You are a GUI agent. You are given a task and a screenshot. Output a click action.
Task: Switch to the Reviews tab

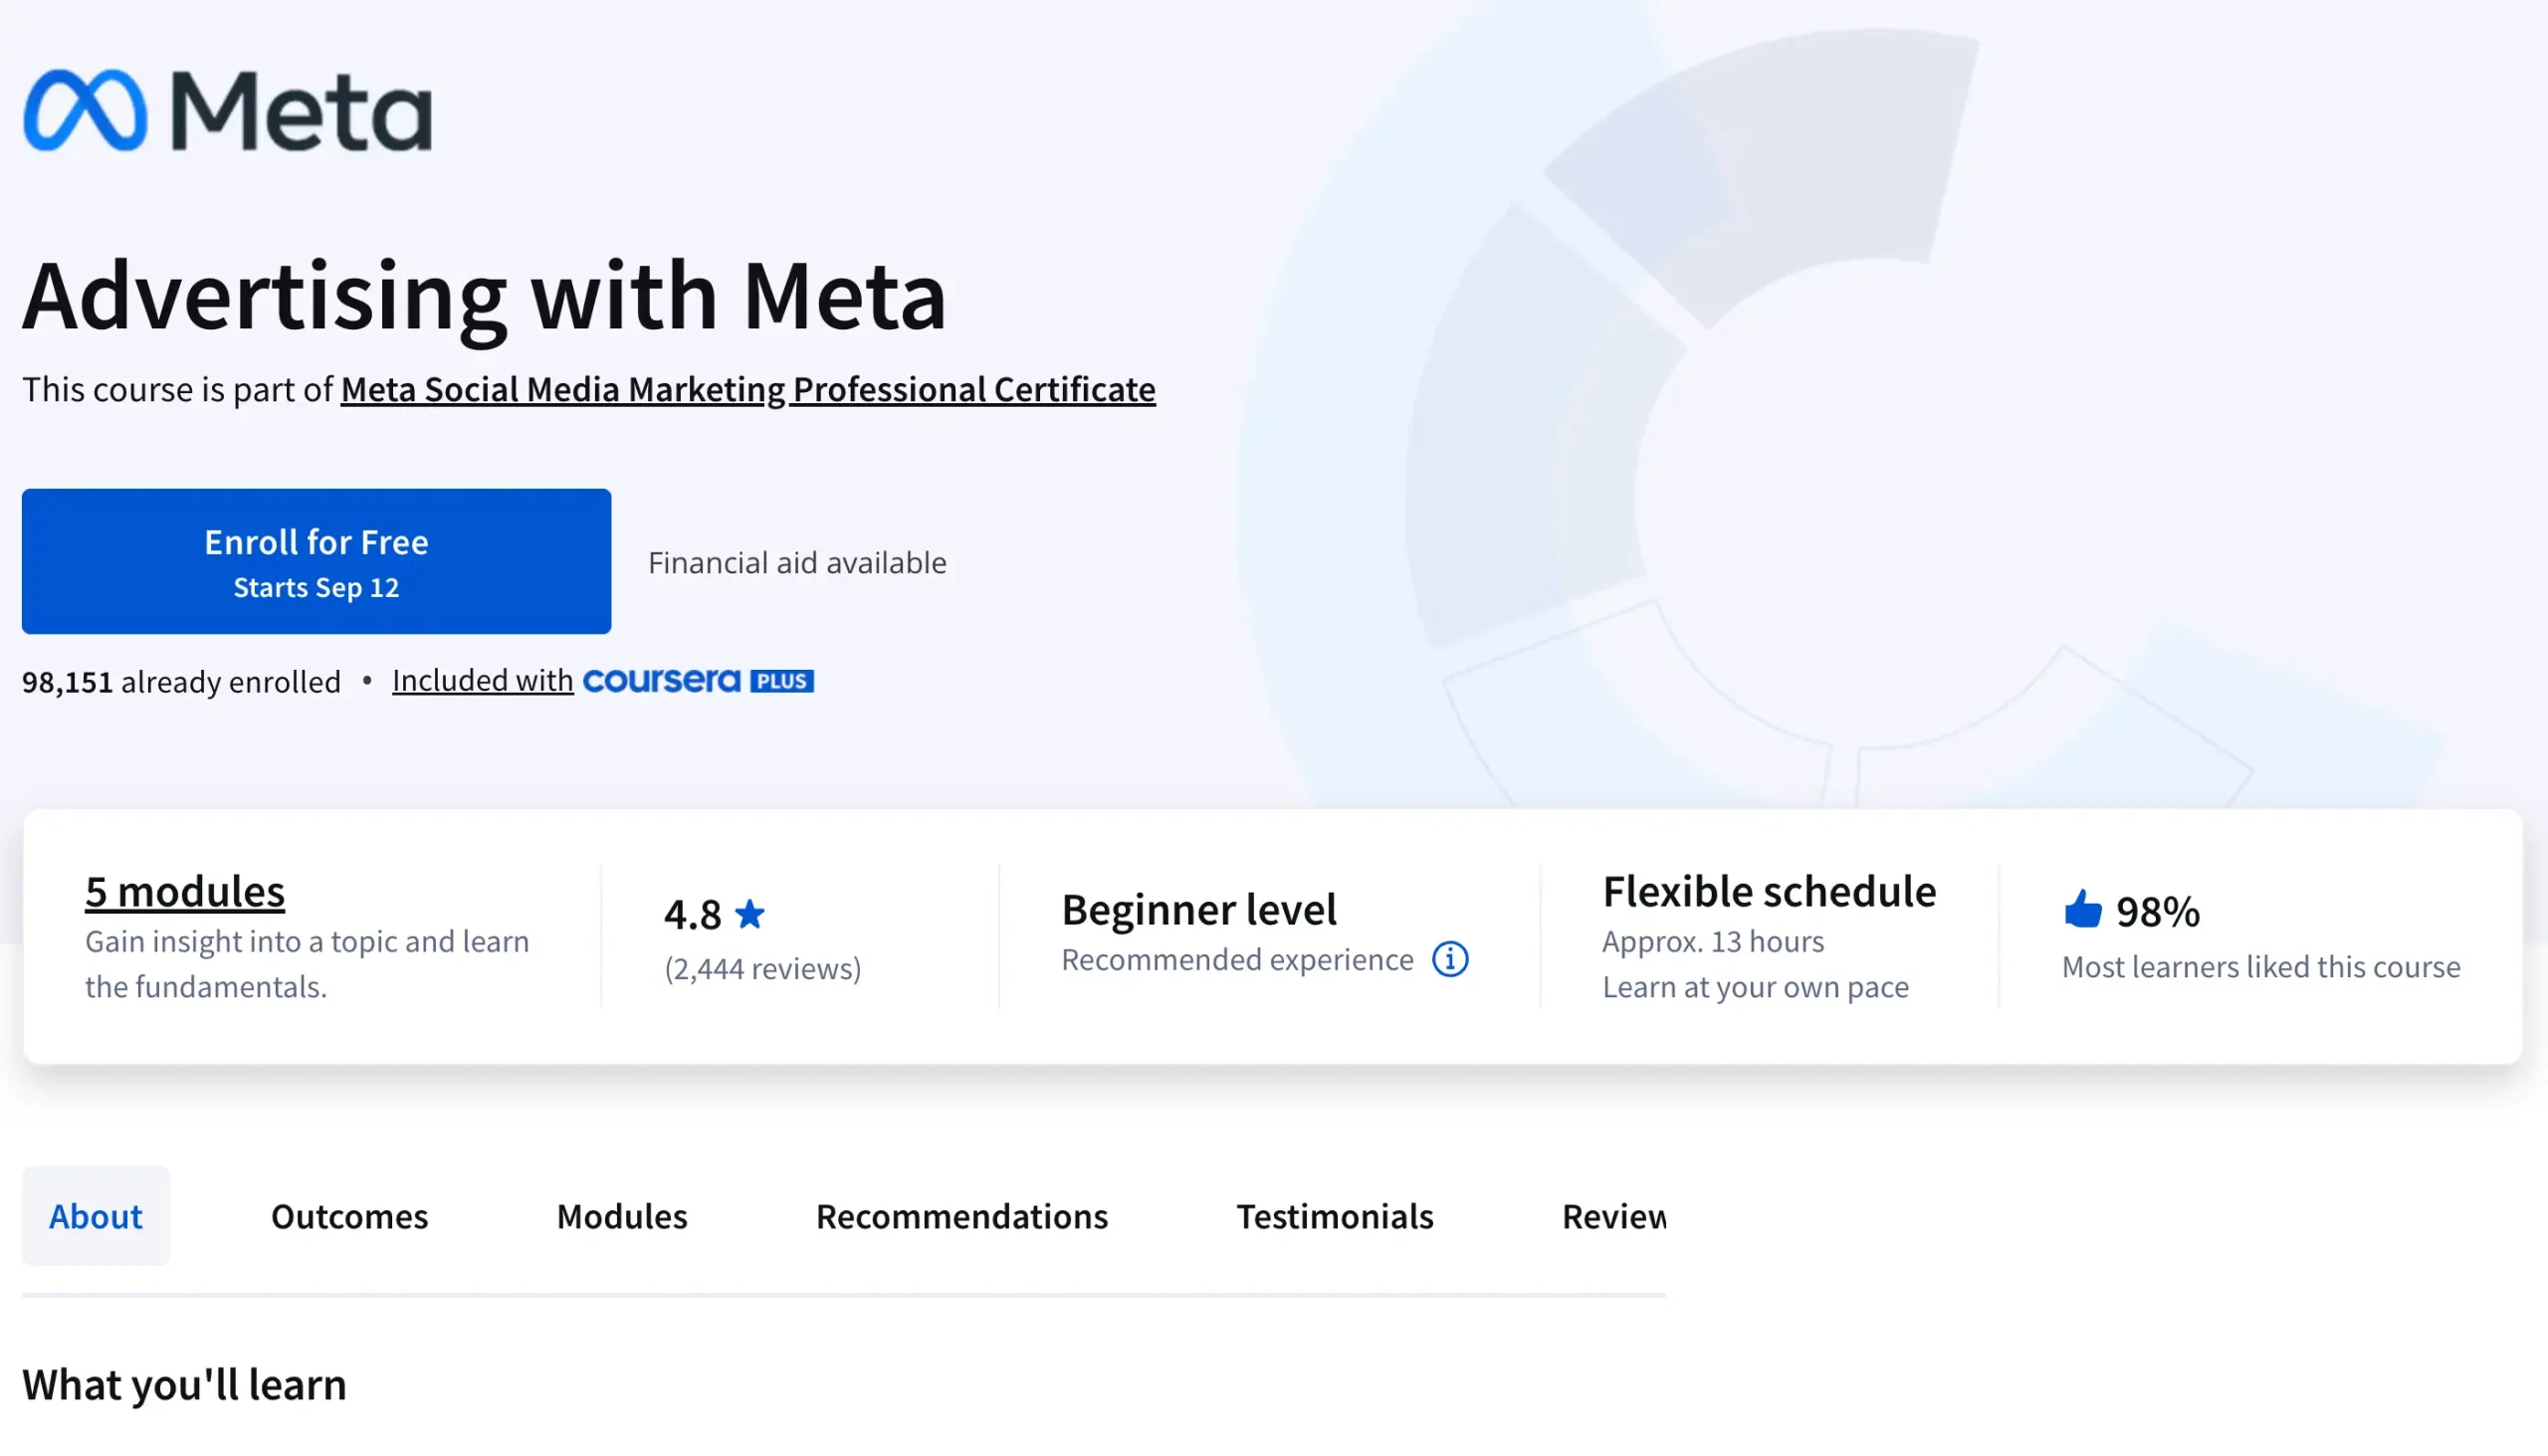tap(1613, 1216)
